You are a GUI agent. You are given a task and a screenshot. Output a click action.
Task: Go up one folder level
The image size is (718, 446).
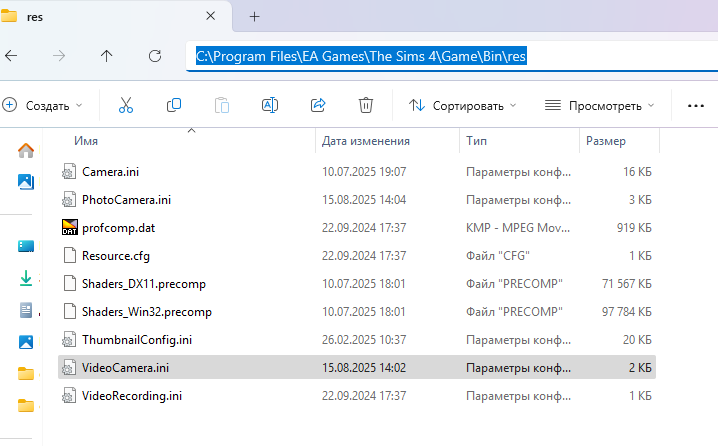[106, 56]
